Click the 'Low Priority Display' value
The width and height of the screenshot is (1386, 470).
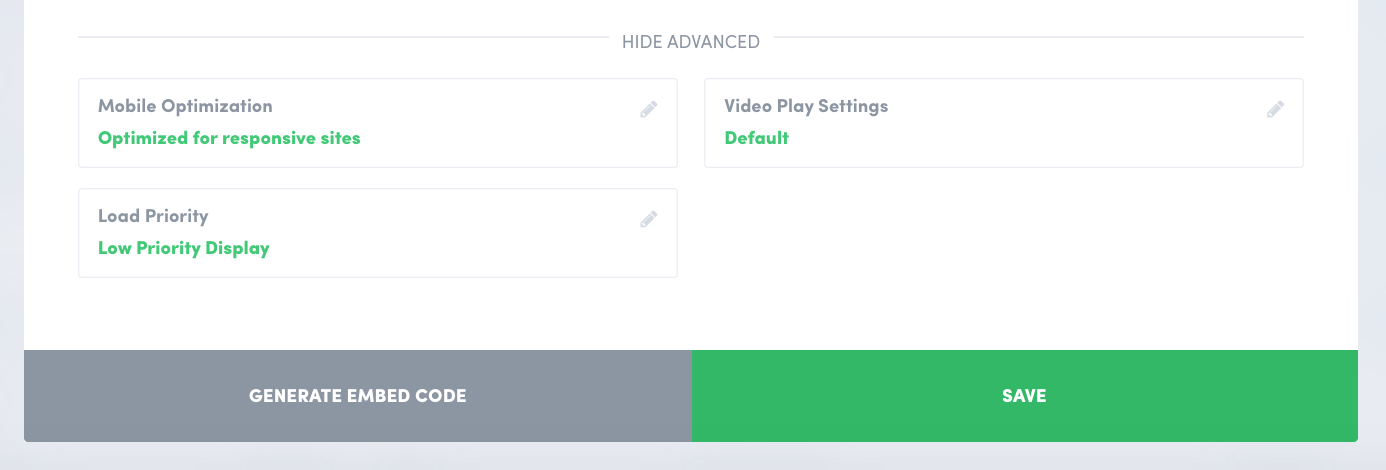coord(184,248)
